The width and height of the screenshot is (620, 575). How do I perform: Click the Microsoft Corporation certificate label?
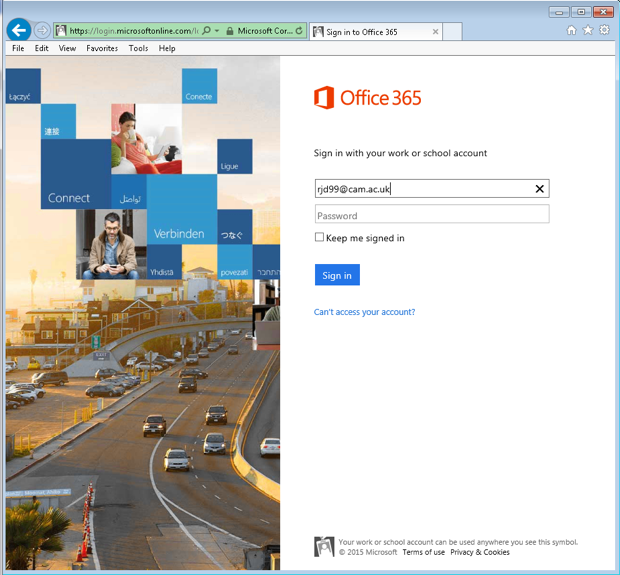click(265, 31)
